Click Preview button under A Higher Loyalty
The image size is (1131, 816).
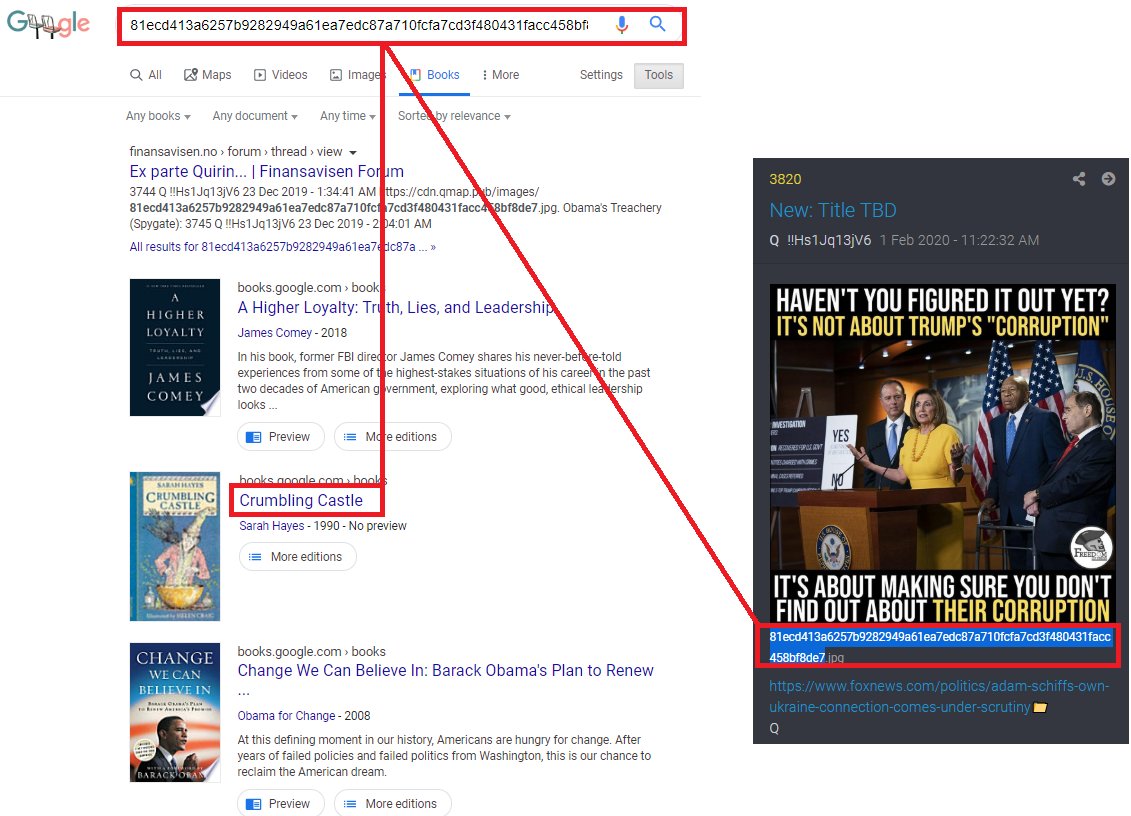pos(281,436)
